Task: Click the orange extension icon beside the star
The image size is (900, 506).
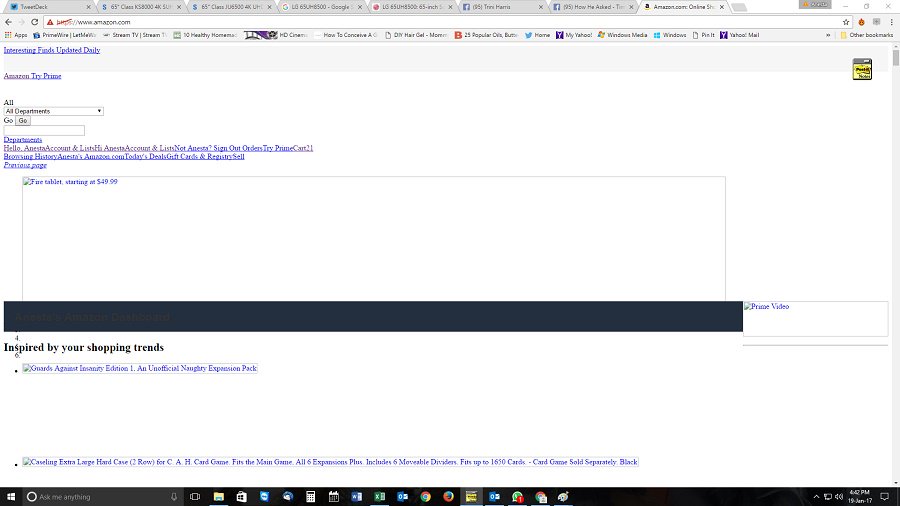Action: tap(862, 22)
